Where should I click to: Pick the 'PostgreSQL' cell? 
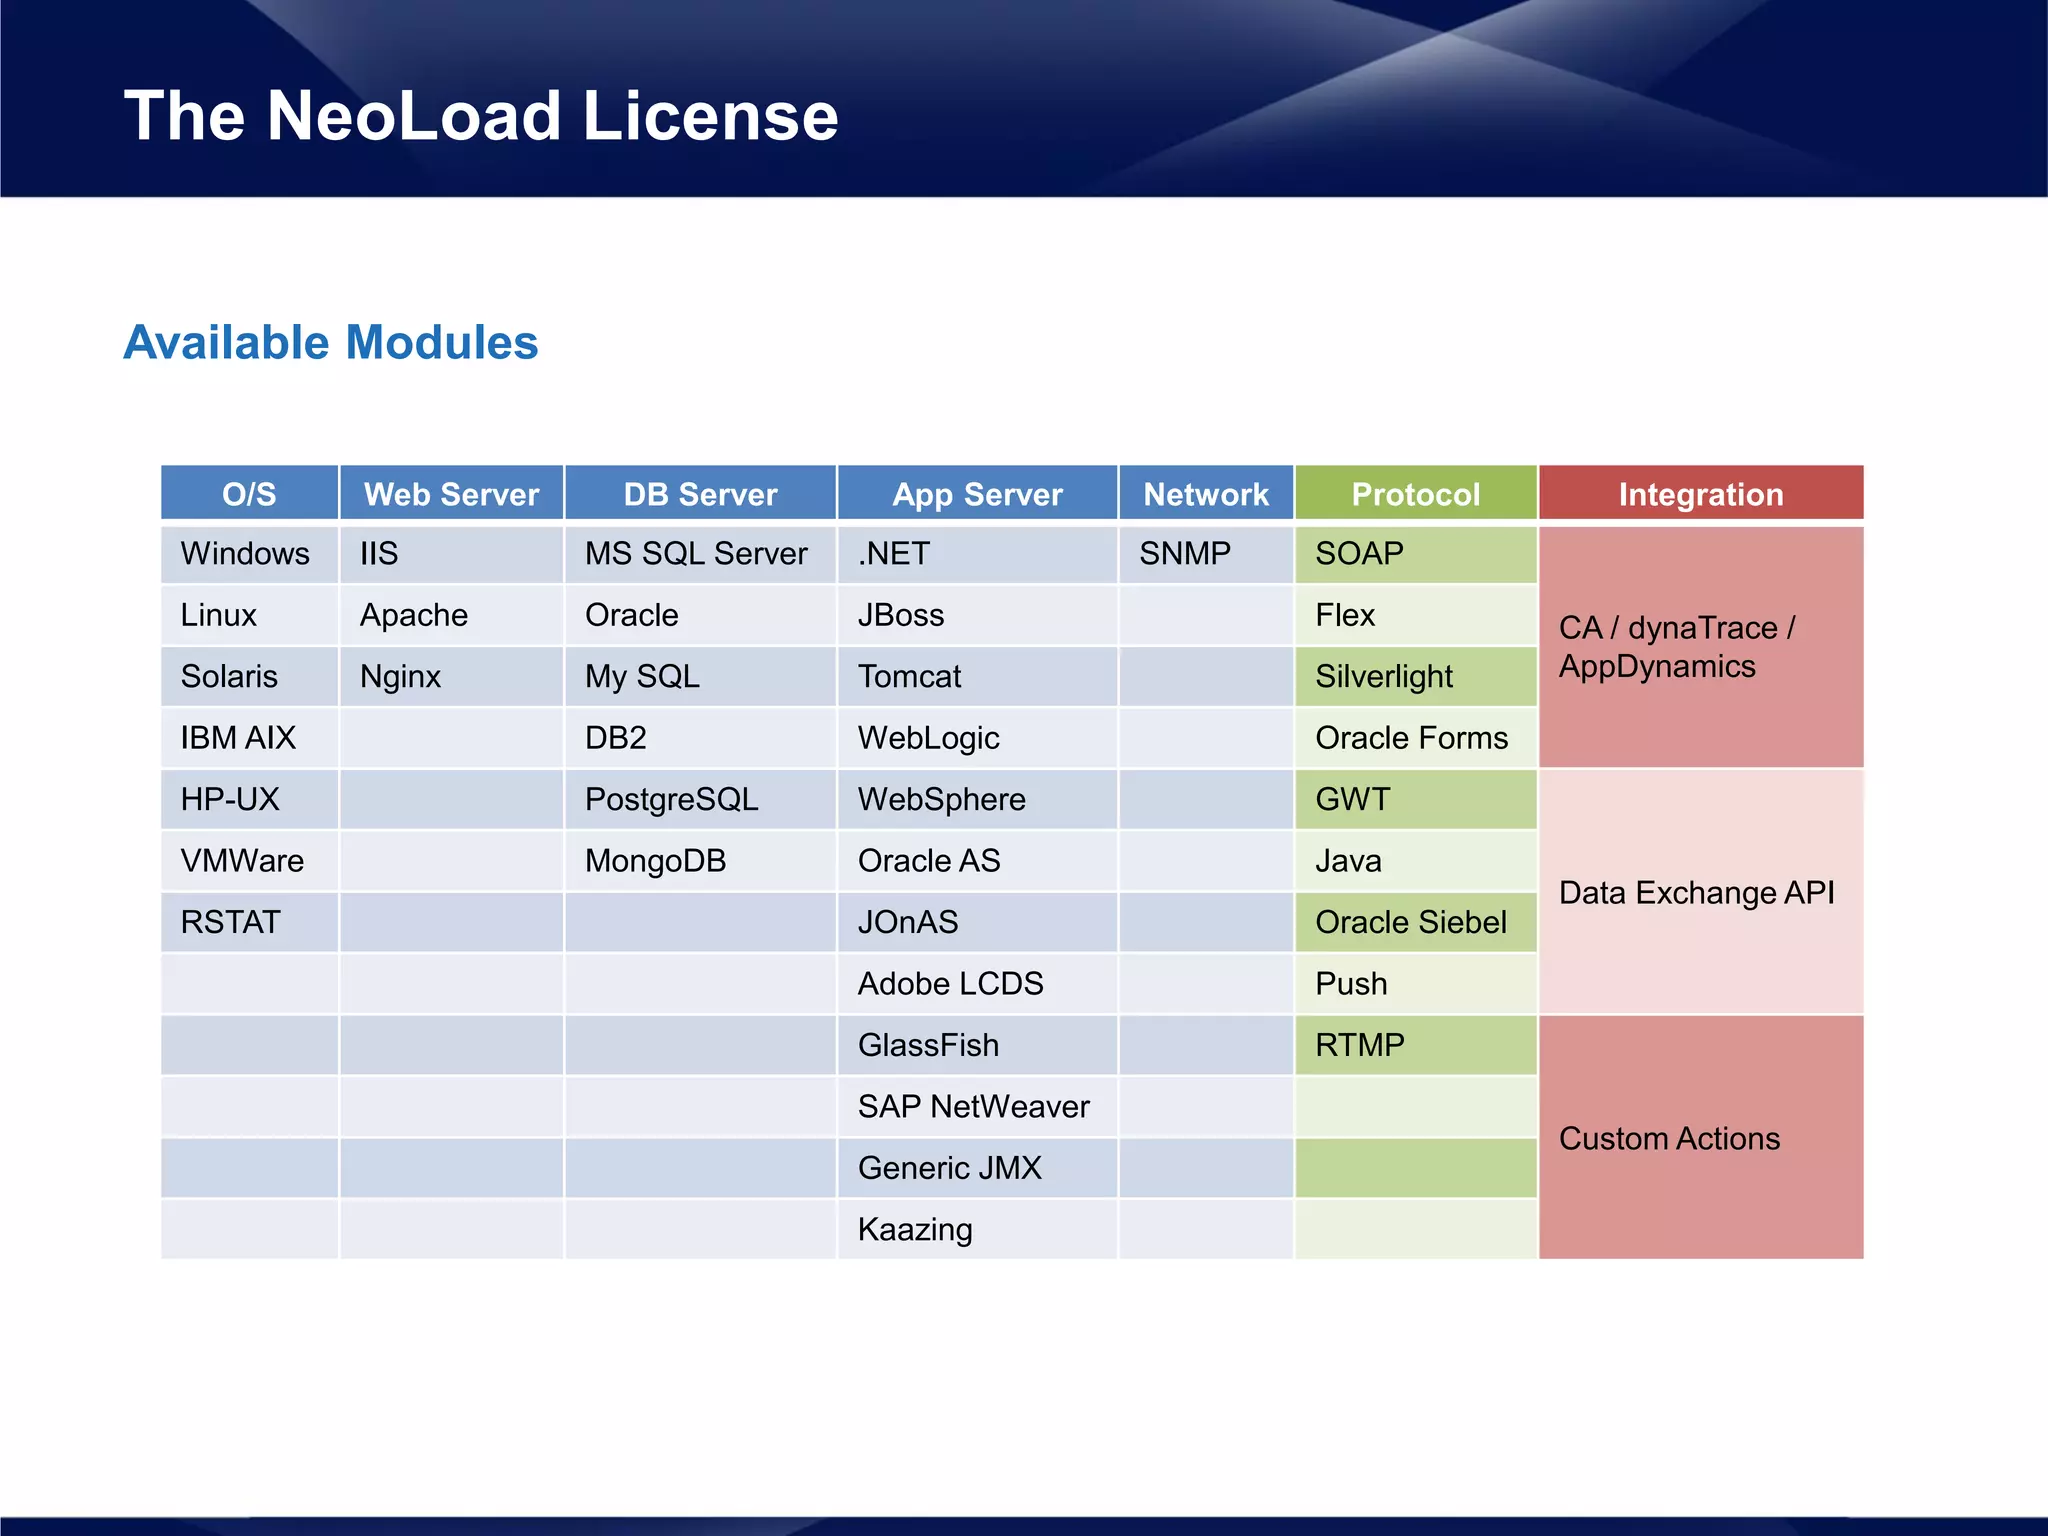701,800
